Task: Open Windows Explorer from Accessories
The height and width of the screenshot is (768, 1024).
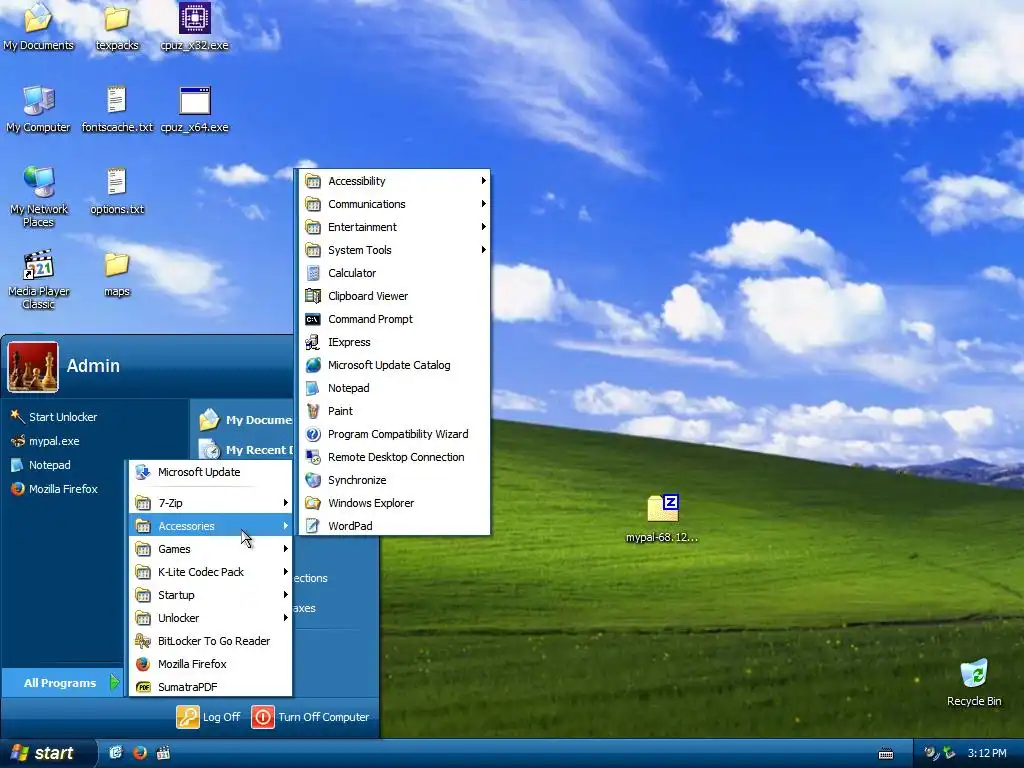Action: pos(394,503)
